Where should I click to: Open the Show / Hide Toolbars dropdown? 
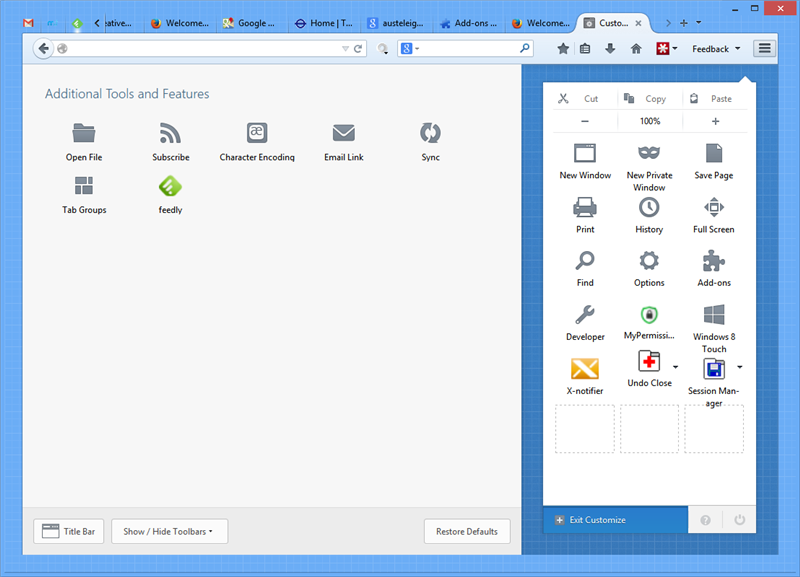[x=169, y=531]
